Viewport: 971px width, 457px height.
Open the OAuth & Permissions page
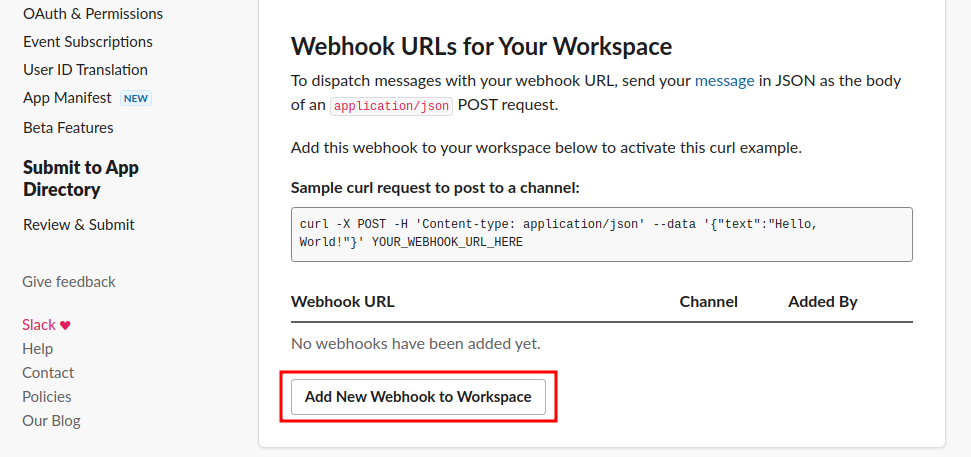pos(93,14)
